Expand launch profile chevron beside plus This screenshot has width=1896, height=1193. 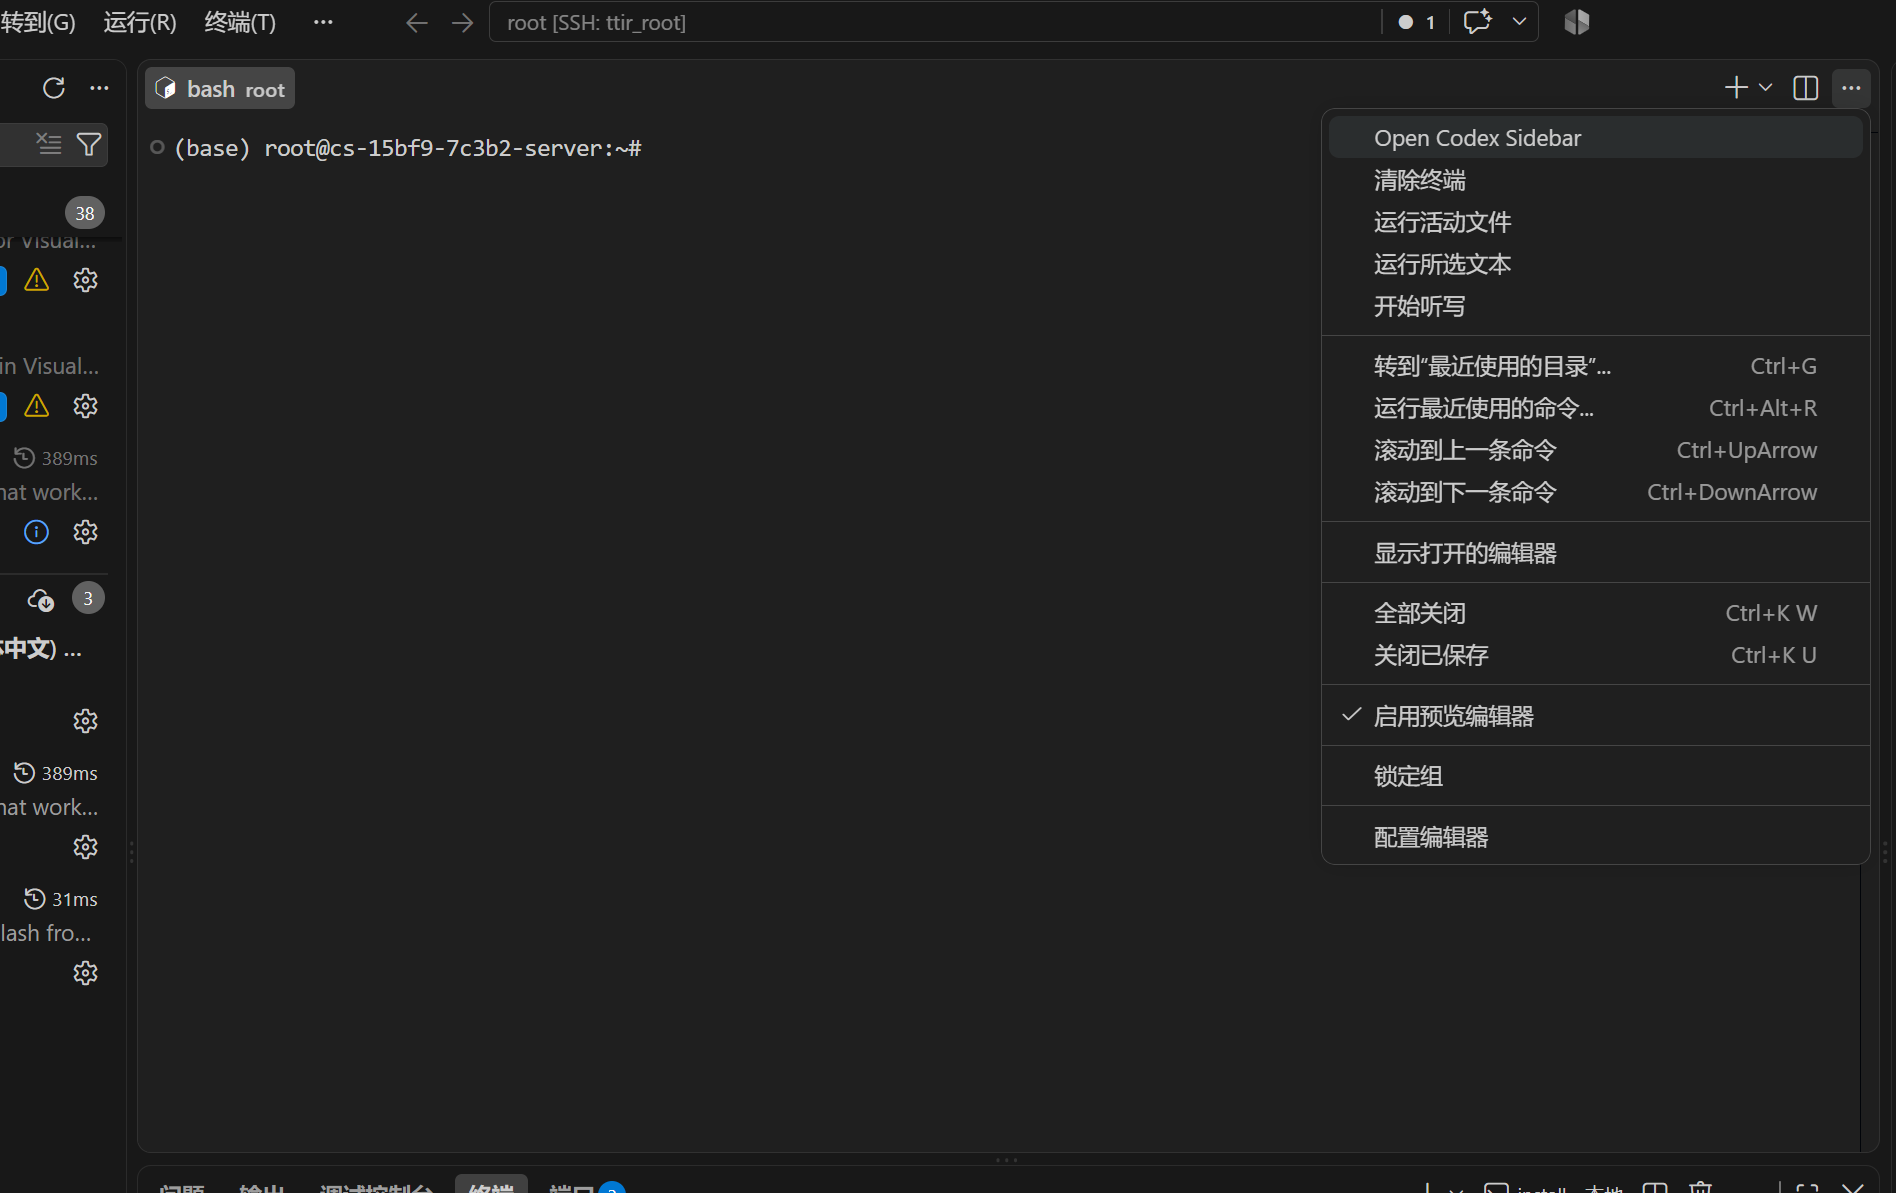[x=1766, y=88]
